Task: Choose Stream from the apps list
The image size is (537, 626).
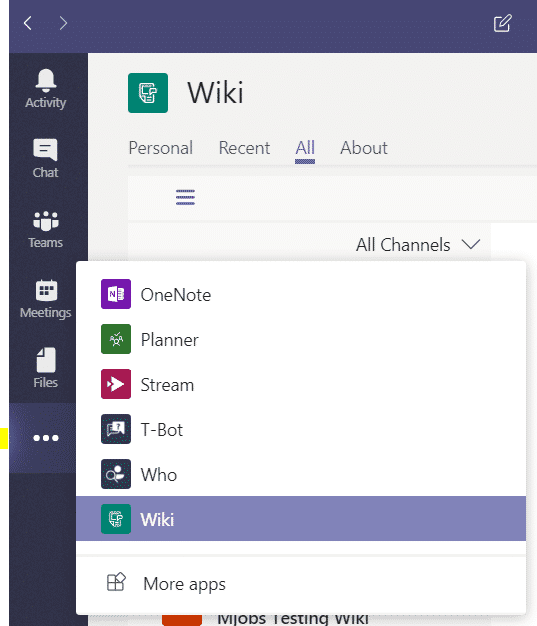Action: point(301,384)
